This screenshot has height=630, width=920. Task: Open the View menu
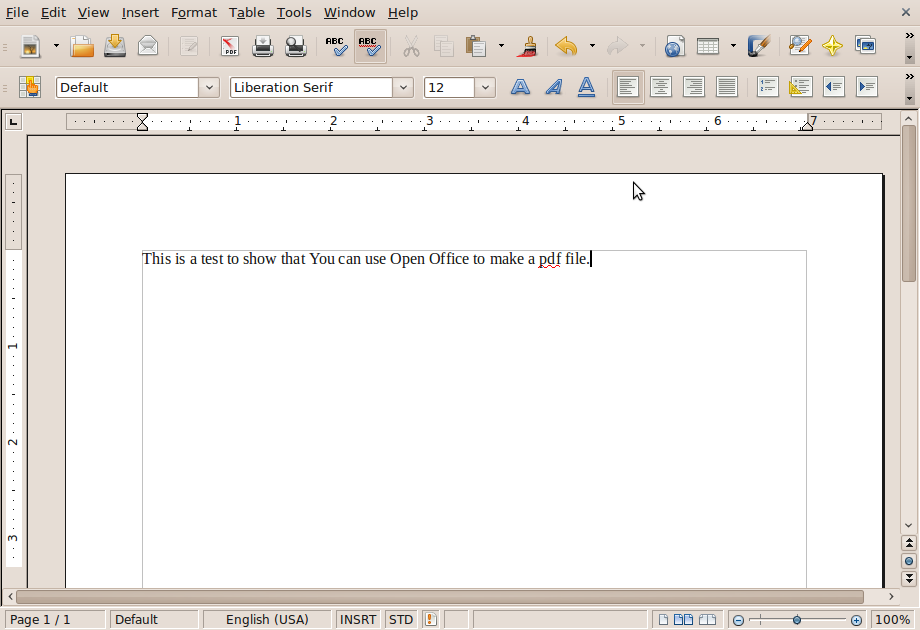[93, 12]
